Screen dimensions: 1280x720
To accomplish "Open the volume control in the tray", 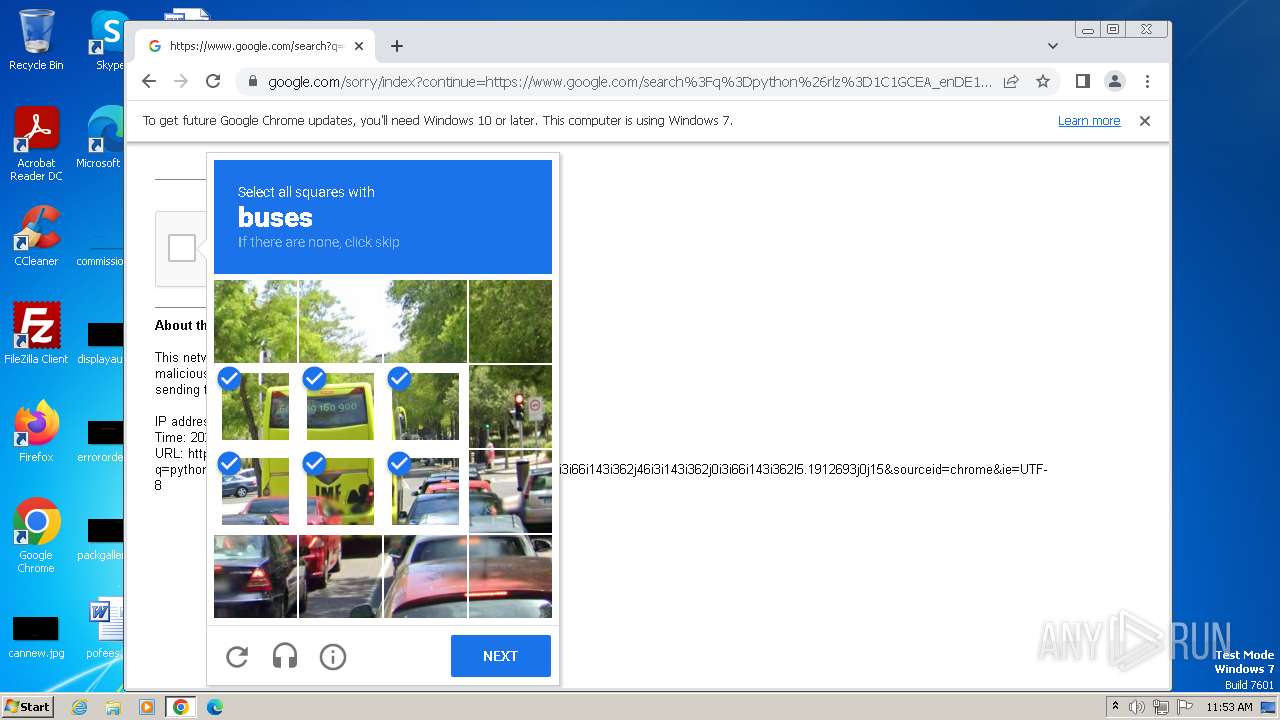I will coord(1137,707).
